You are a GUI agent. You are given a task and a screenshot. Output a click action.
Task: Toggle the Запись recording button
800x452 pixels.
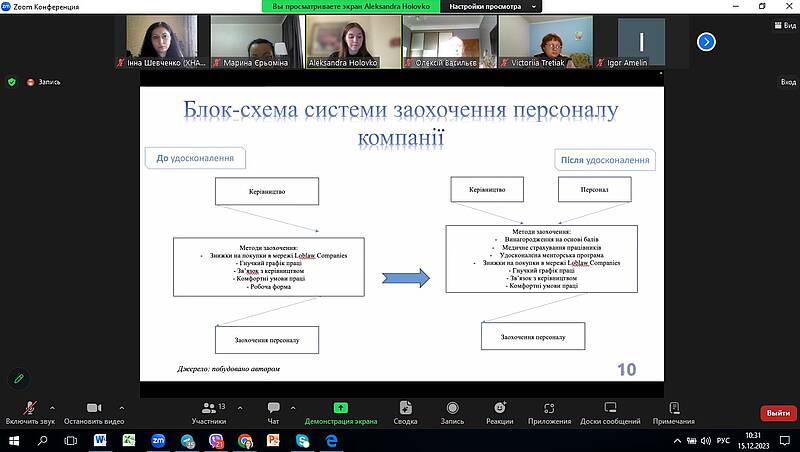click(452, 412)
